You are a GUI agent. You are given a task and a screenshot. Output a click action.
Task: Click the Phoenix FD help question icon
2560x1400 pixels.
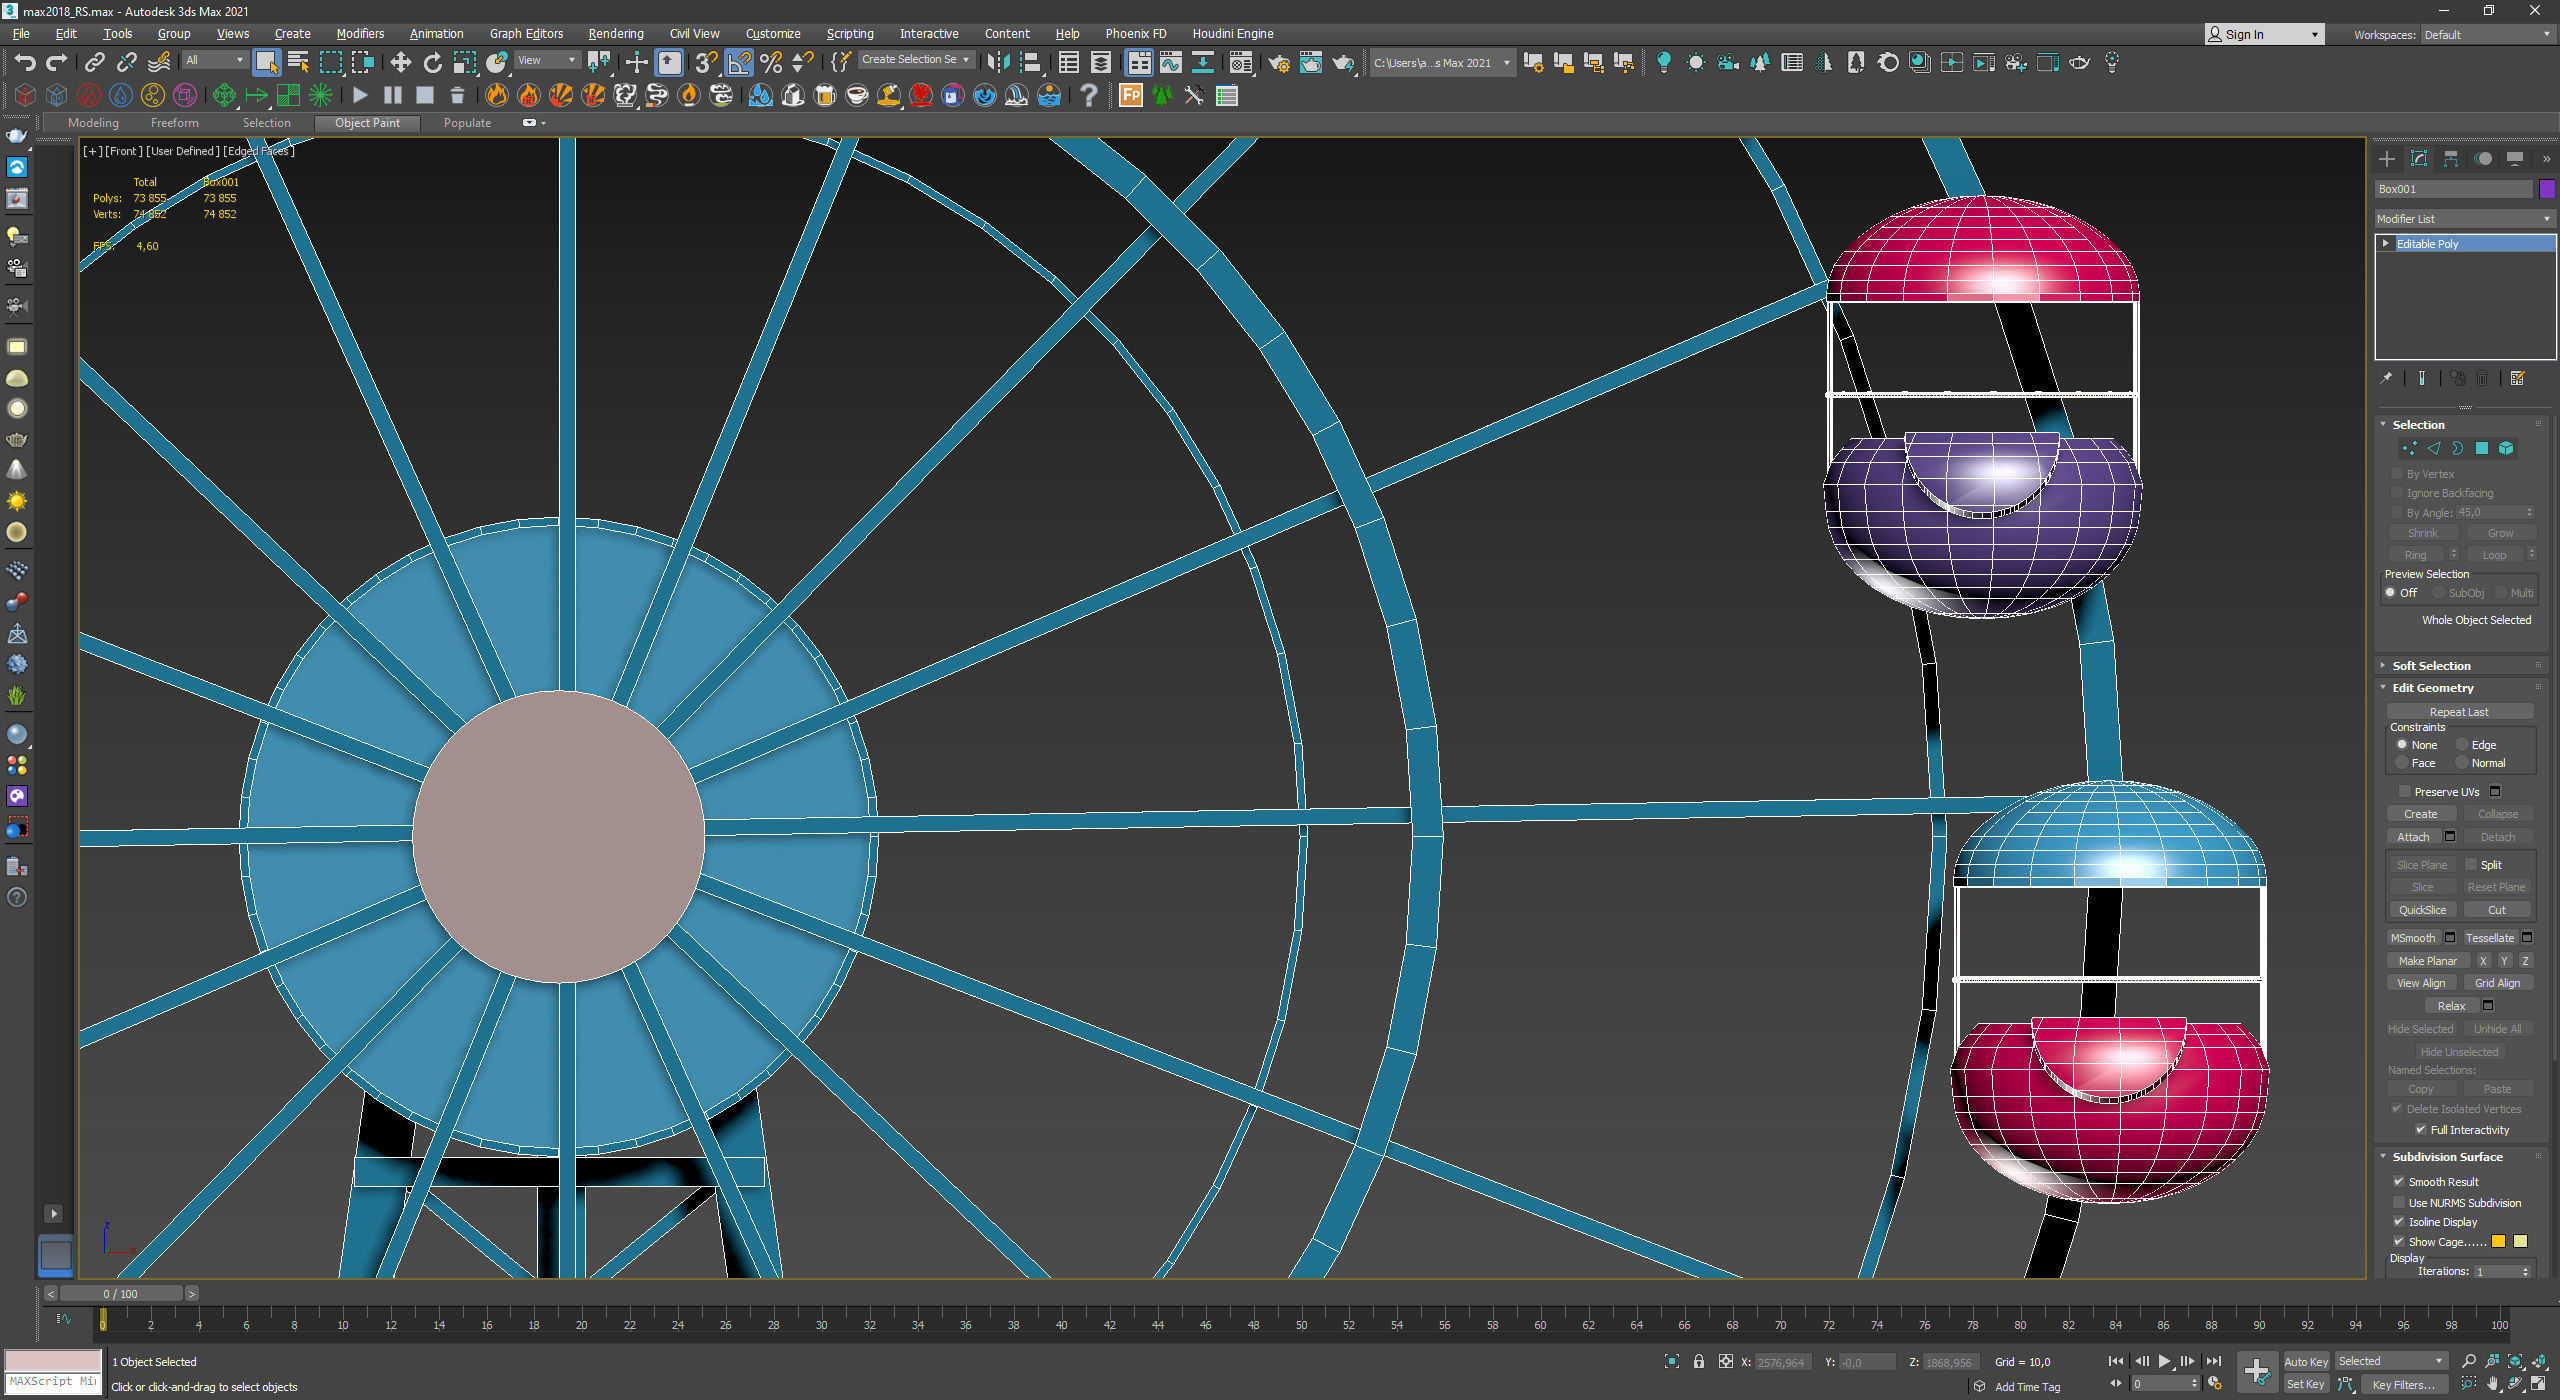(x=1088, y=96)
